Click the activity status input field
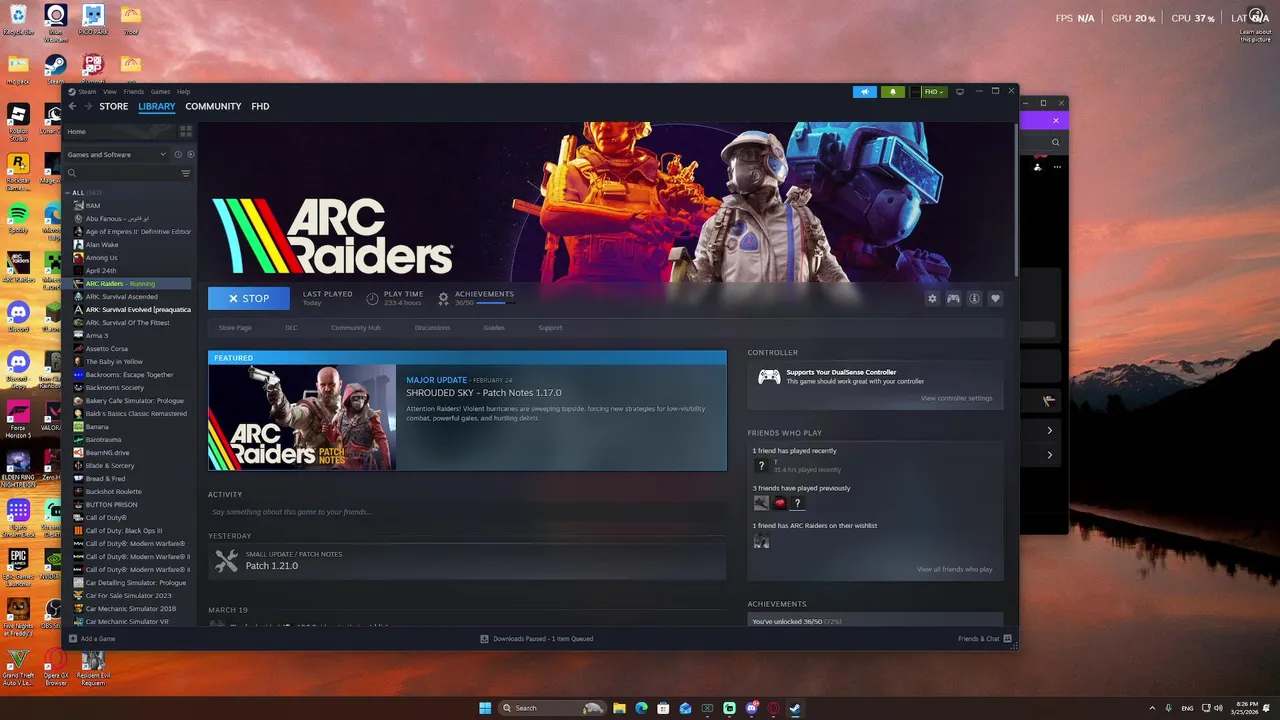The height and width of the screenshot is (720, 1280). point(467,512)
